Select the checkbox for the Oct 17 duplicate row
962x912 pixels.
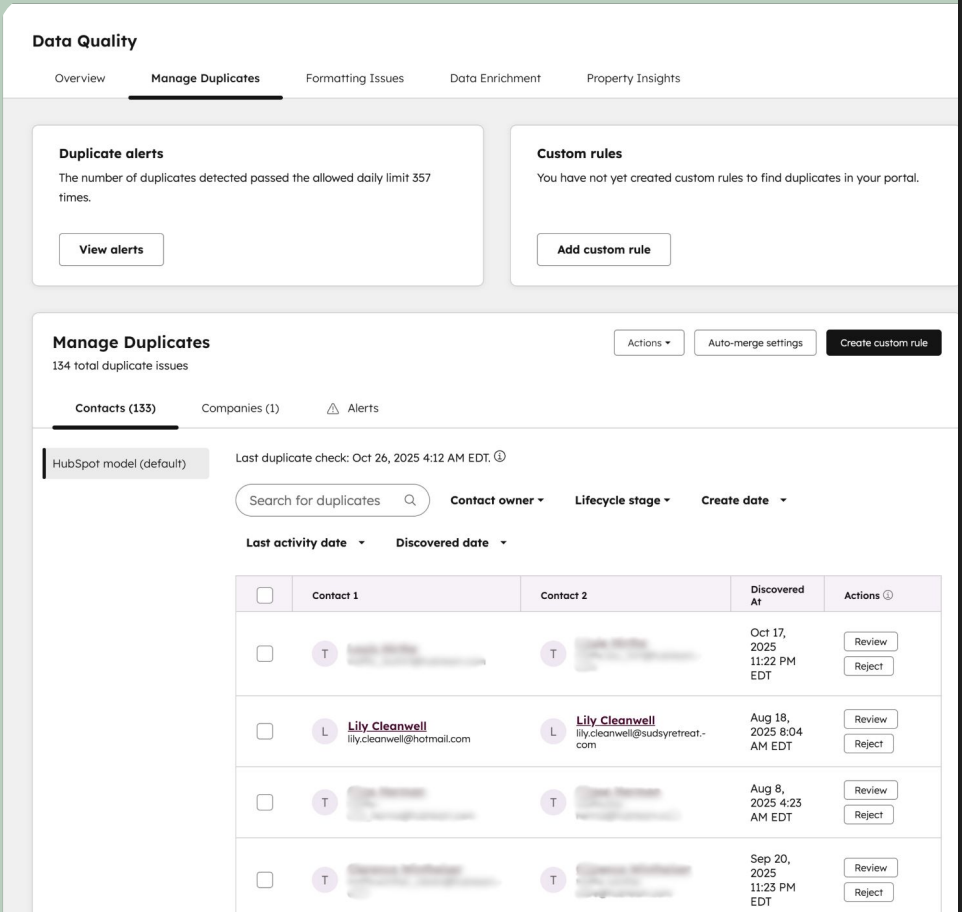point(265,653)
